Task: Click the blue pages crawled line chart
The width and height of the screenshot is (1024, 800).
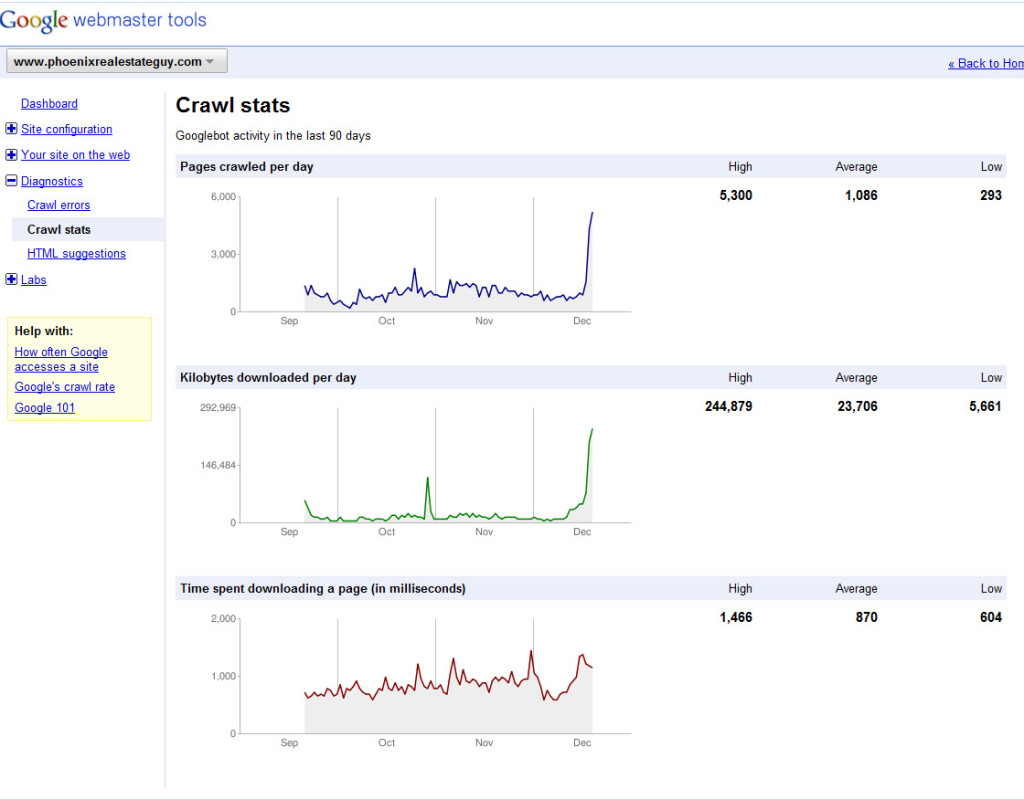Action: click(x=436, y=255)
